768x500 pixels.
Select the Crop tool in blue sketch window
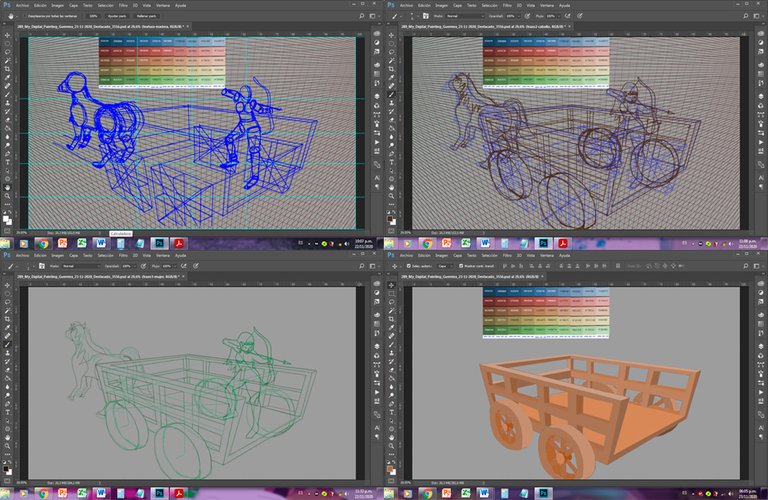point(7,69)
